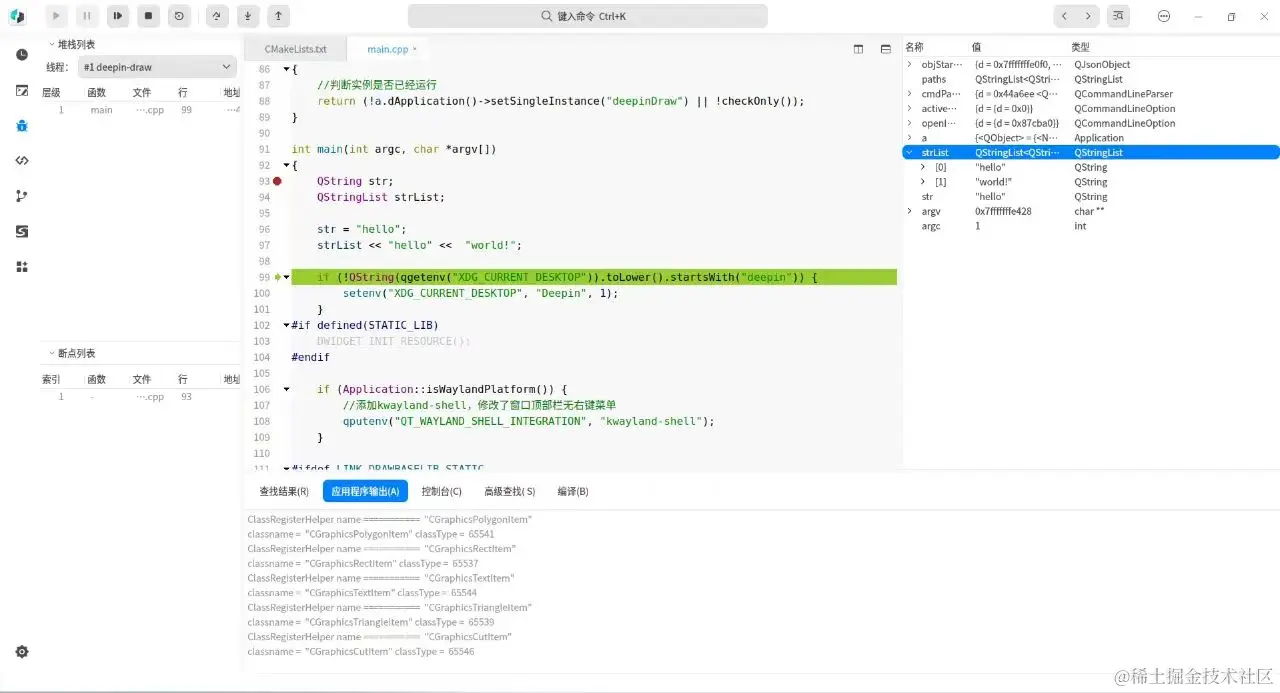The height and width of the screenshot is (693, 1280).
Task: Click the pause debugging button
Action: pyautogui.click(x=87, y=16)
